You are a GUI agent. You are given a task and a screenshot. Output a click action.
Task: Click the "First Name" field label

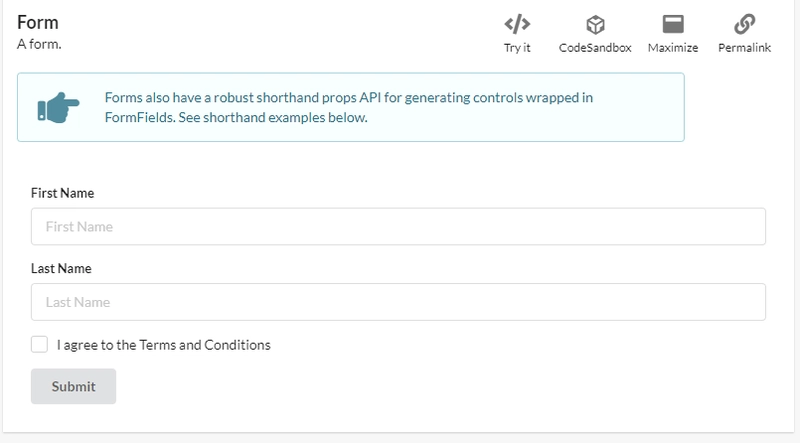(62, 193)
